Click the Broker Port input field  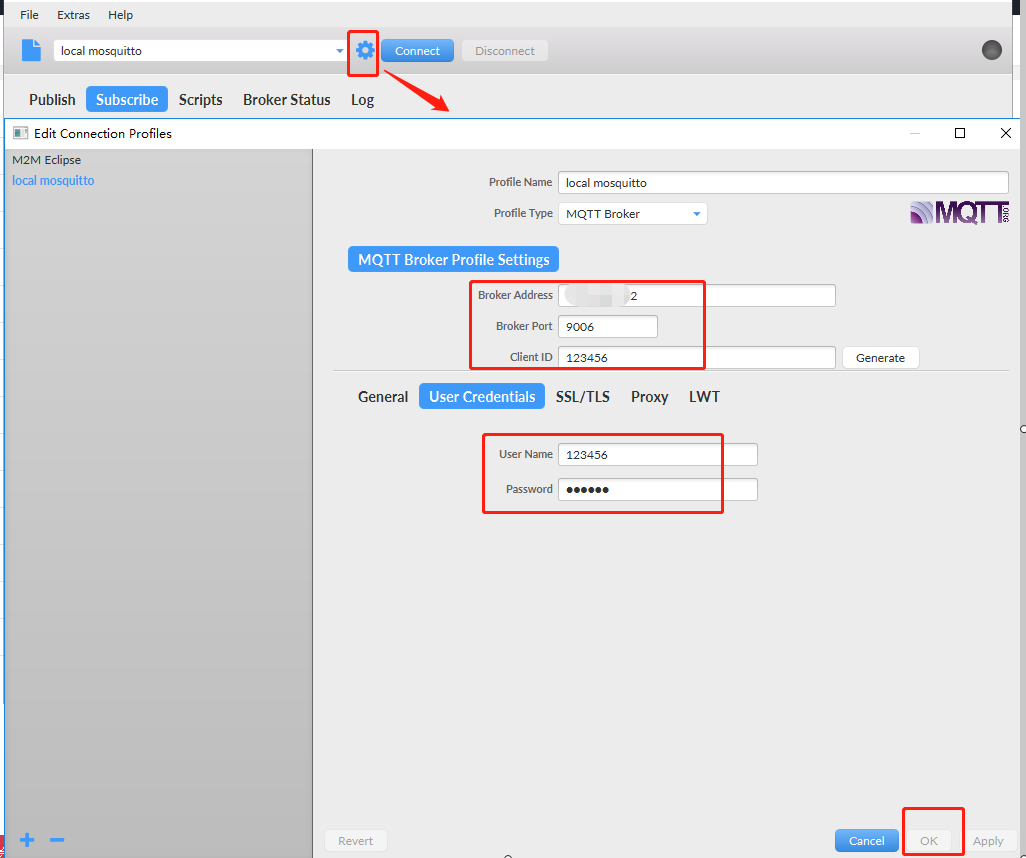tap(607, 327)
